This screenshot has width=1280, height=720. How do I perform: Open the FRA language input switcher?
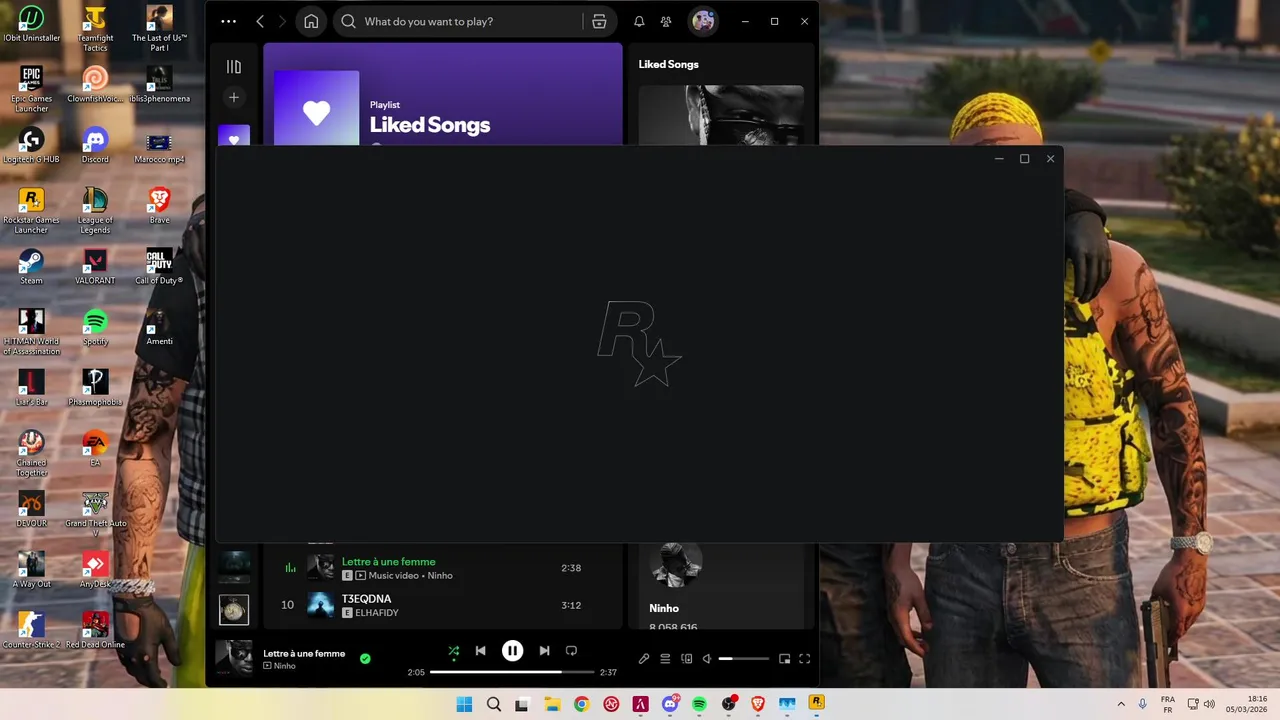[1167, 704]
